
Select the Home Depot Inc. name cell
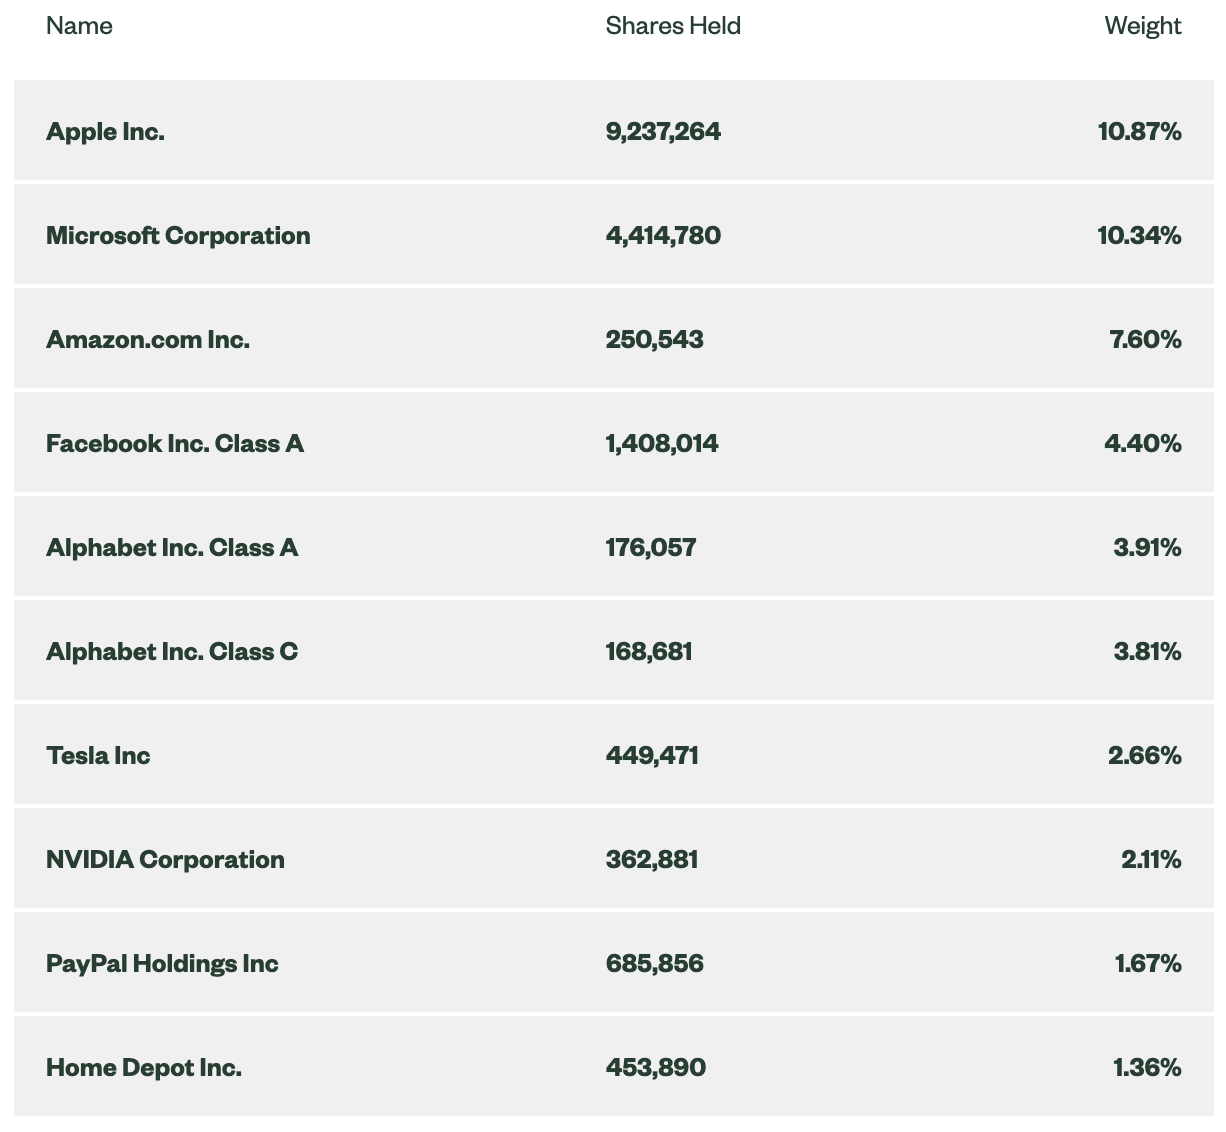point(144,1067)
